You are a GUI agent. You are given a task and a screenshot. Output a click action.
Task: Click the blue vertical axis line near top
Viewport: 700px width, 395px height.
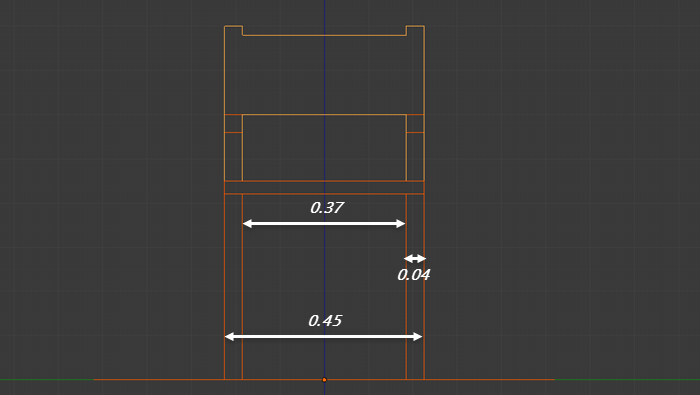pyautogui.click(x=325, y=12)
